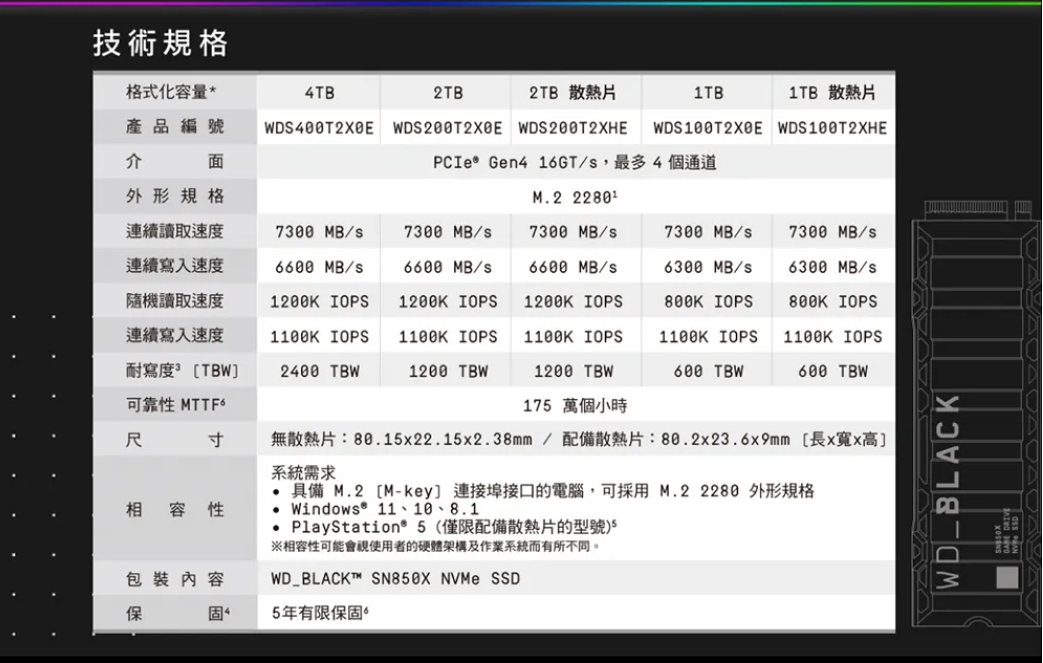Click 6300 MB/s under WDS100T2XHE
This screenshot has width=1043, height=663.
tap(832, 267)
